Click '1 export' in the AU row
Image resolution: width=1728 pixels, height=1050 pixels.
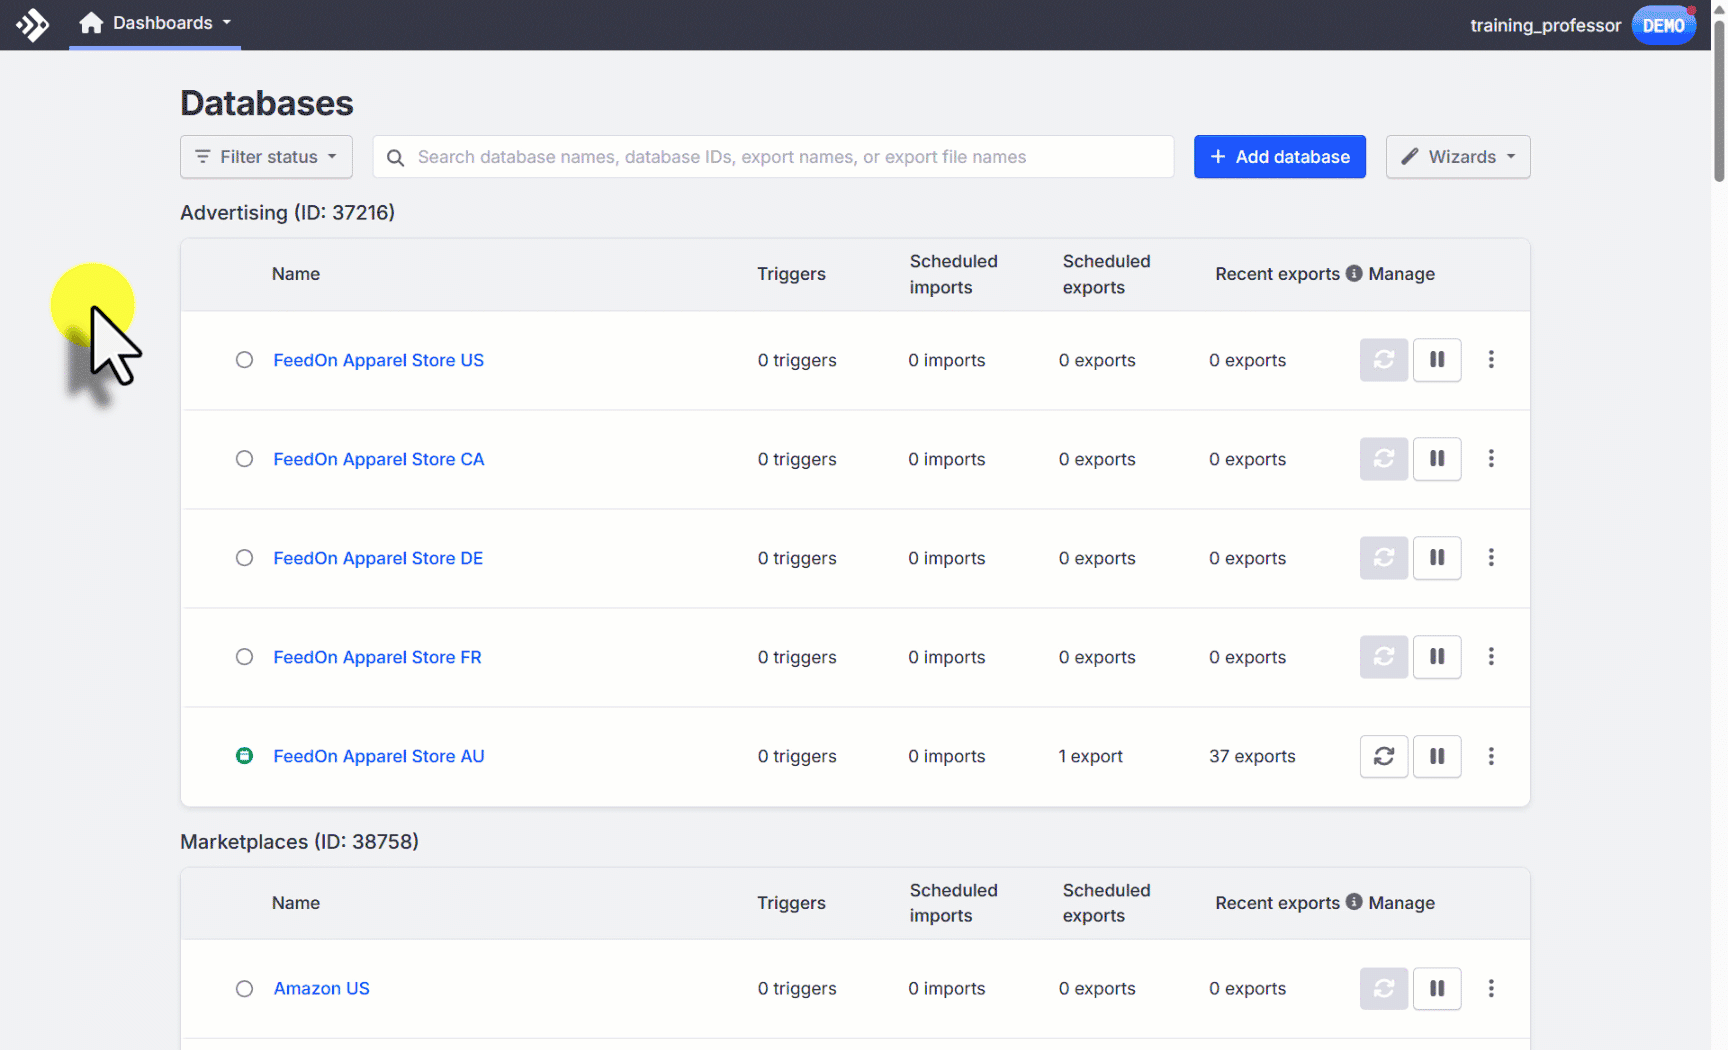[x=1090, y=756]
